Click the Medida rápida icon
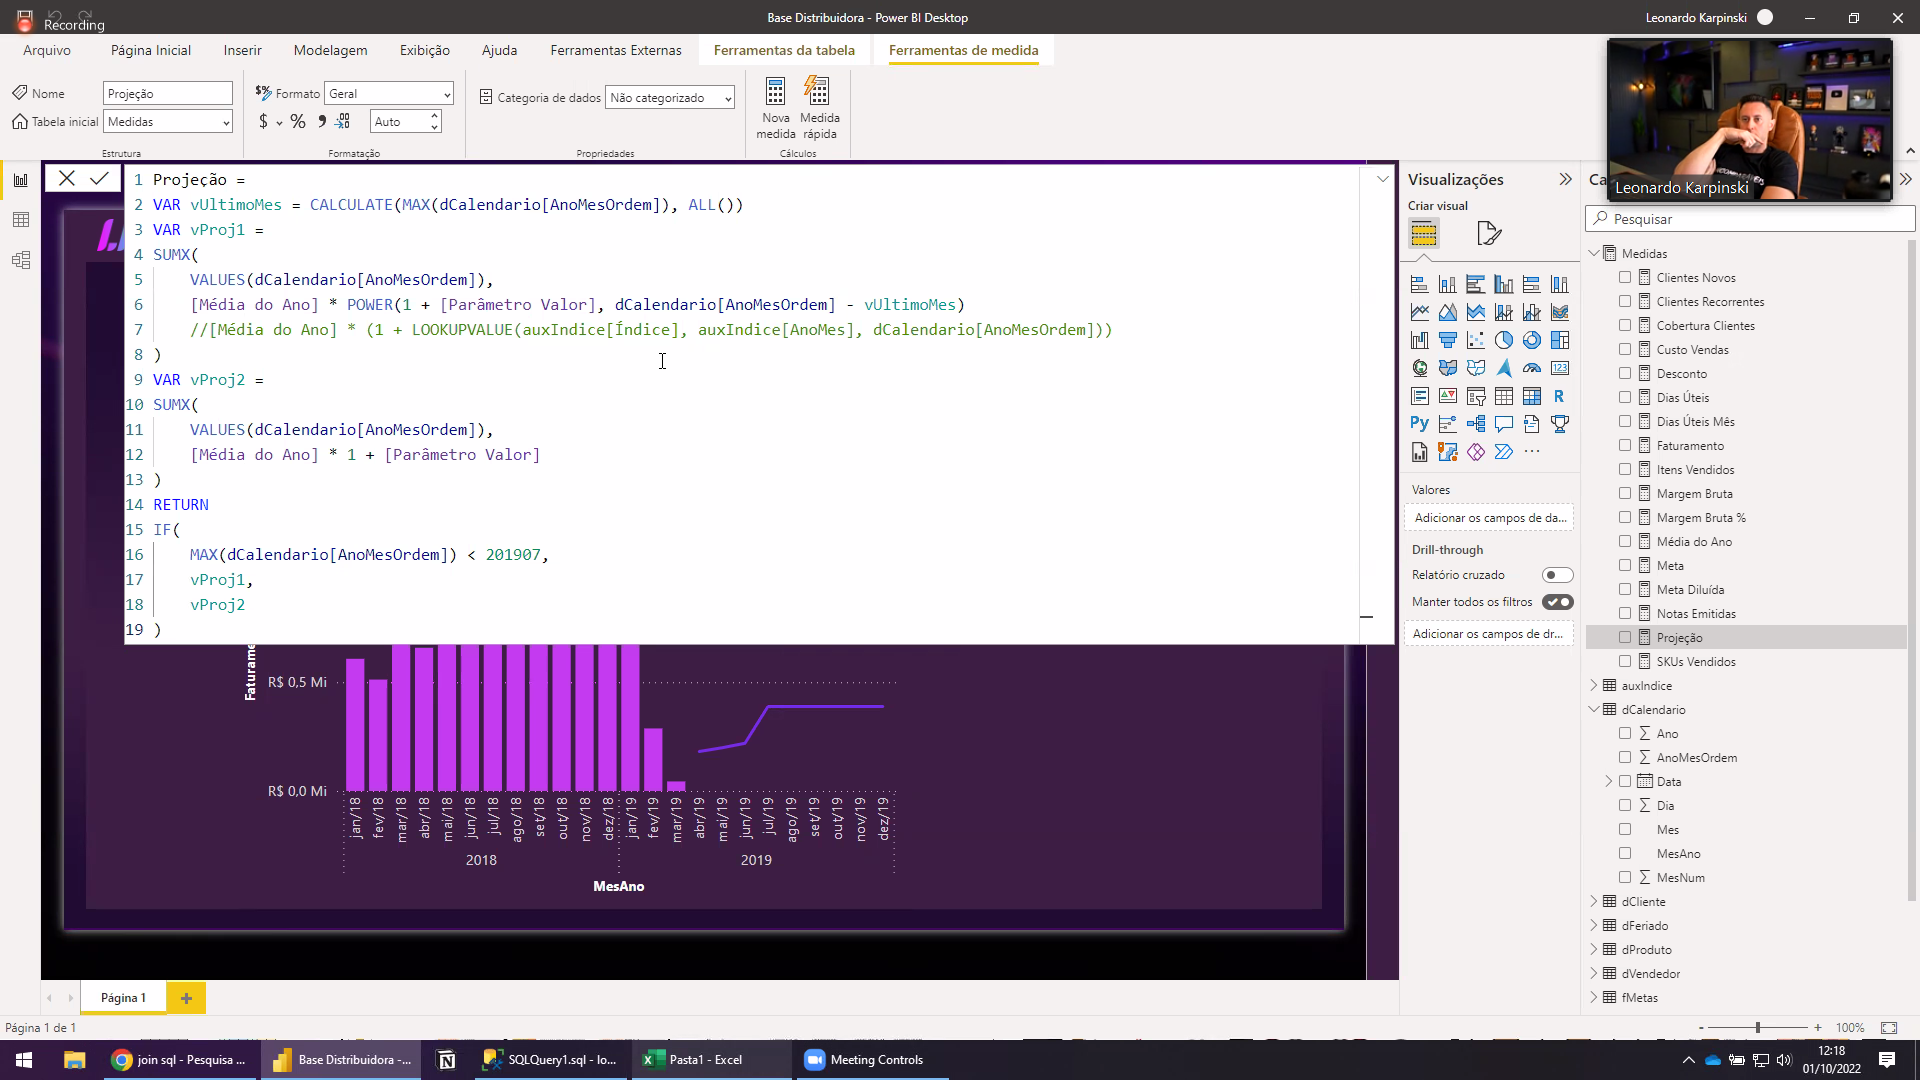This screenshot has width=1920, height=1080. (x=818, y=93)
